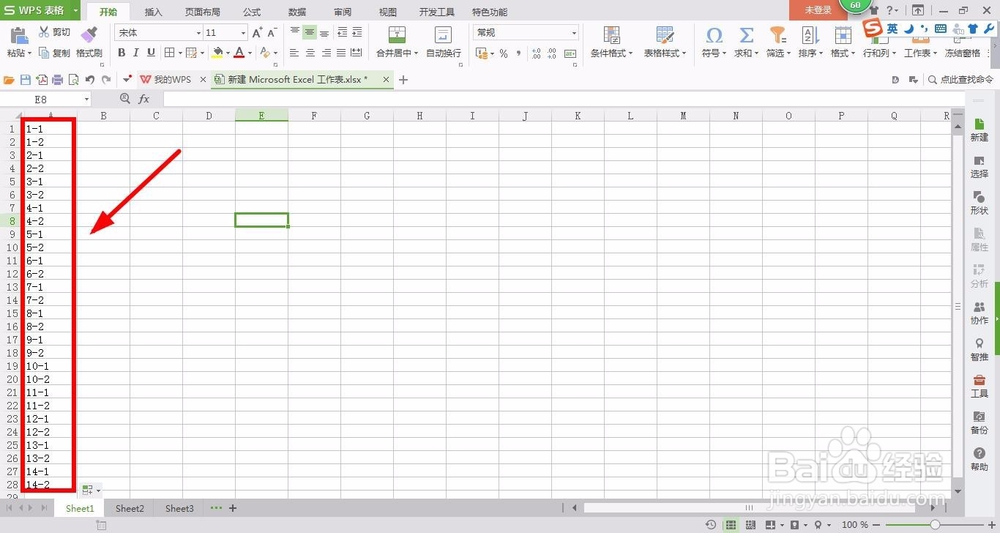
Task: Click the AutoSum sigma icon
Action: (x=746, y=35)
